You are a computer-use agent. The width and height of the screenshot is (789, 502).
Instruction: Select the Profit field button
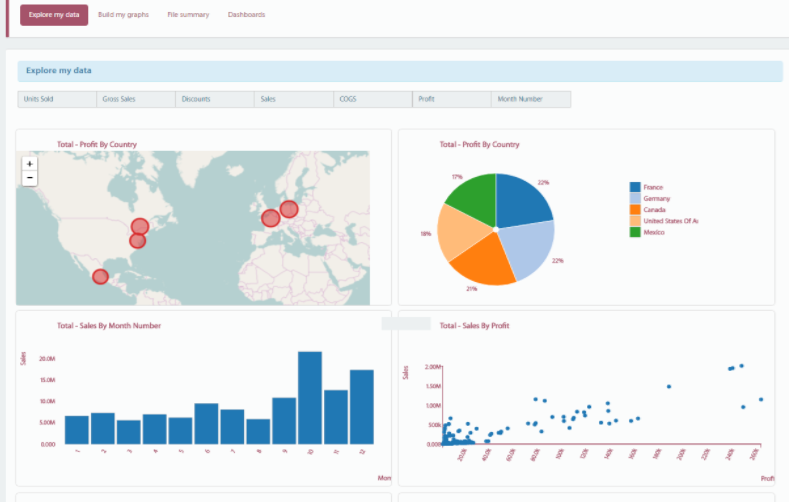click(452, 99)
